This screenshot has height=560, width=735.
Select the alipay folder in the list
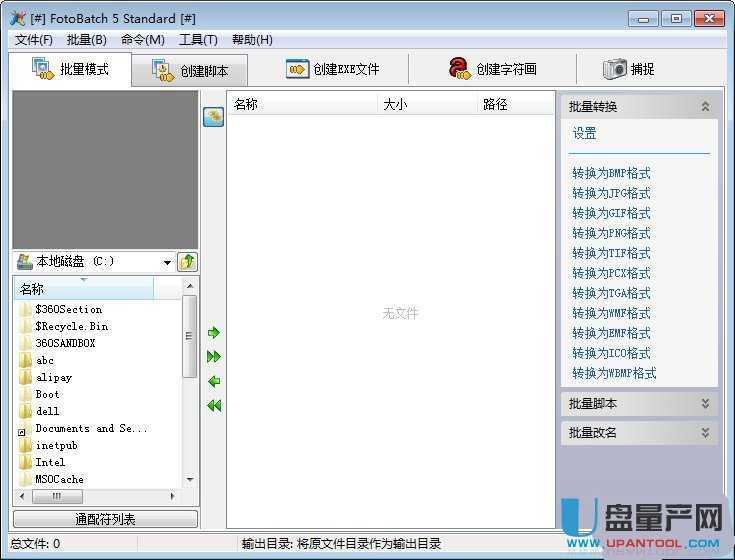coord(54,377)
